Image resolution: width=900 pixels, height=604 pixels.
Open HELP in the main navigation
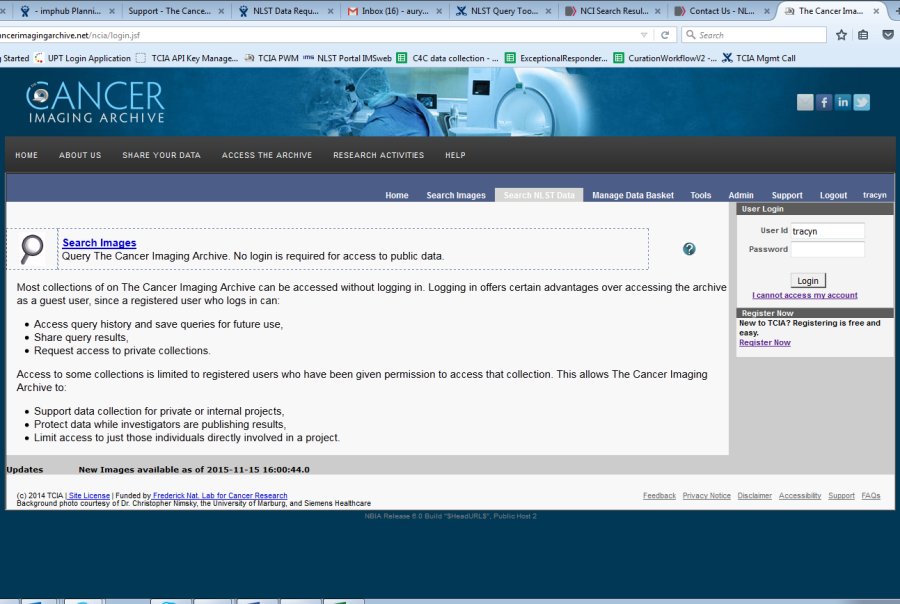coord(455,155)
